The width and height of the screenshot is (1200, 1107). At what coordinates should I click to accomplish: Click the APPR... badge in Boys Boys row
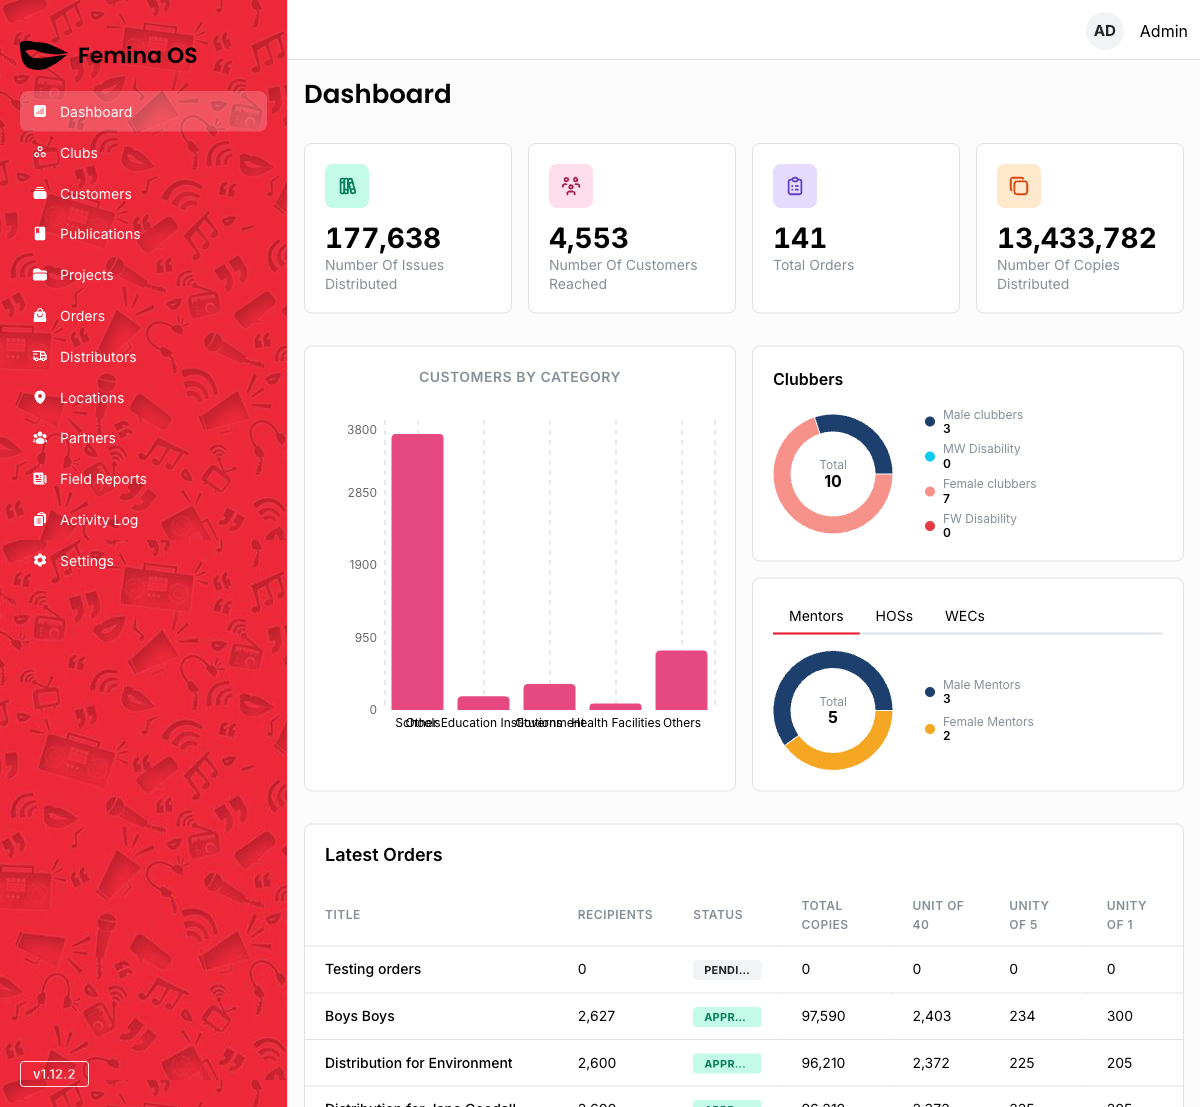(727, 1017)
